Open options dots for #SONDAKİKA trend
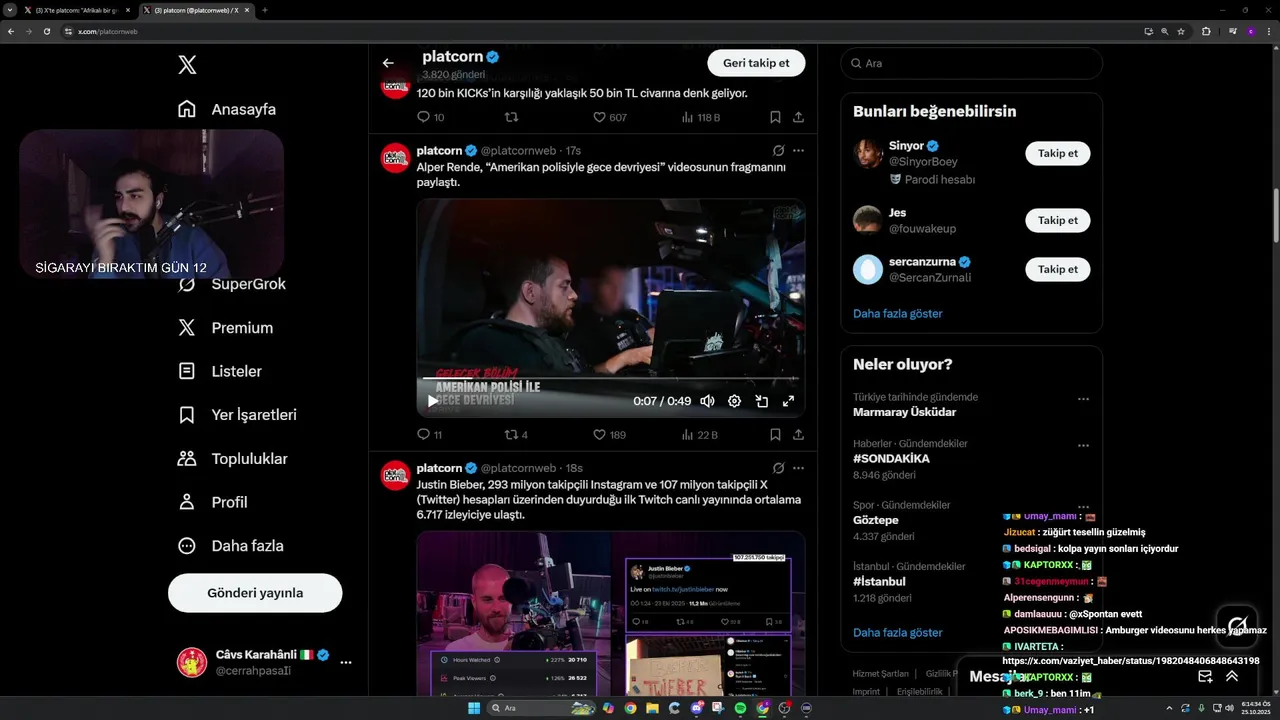 click(x=1083, y=446)
